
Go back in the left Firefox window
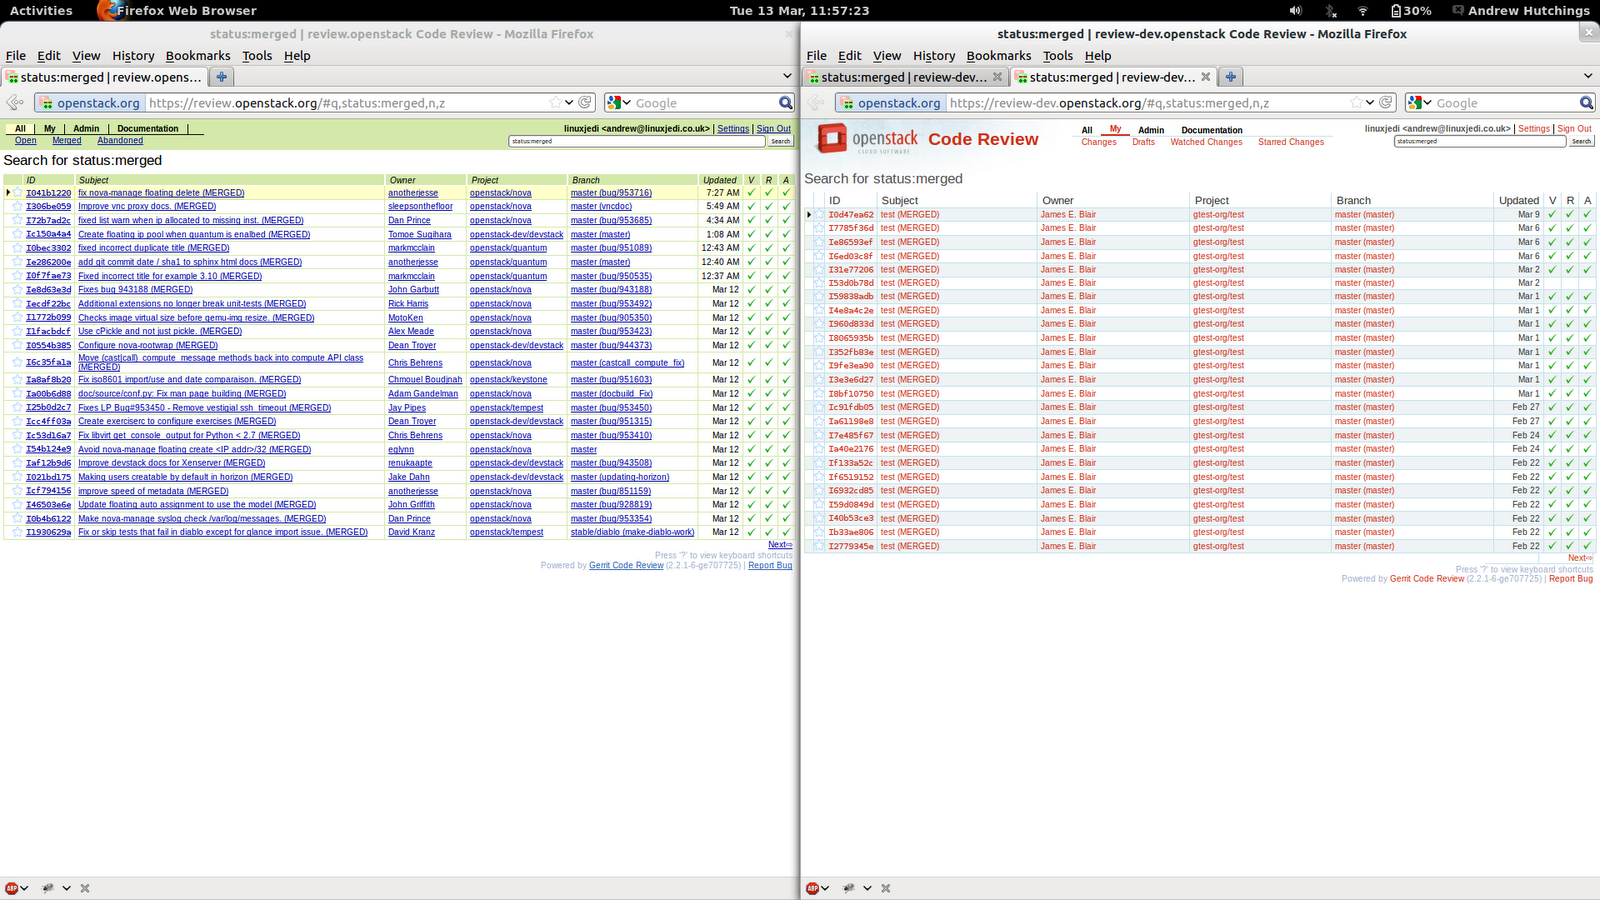(x=15, y=102)
